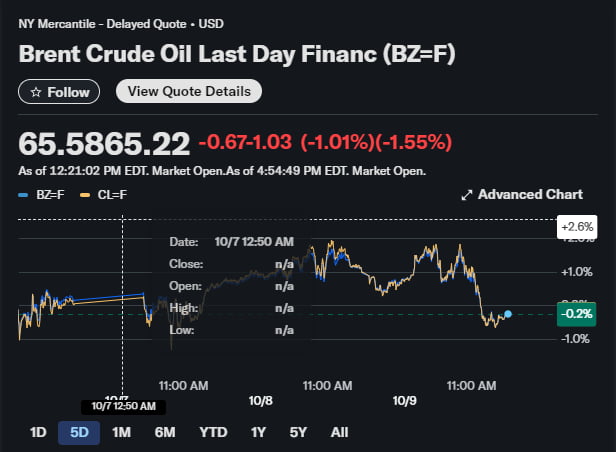Select the 5D time range

click(79, 432)
